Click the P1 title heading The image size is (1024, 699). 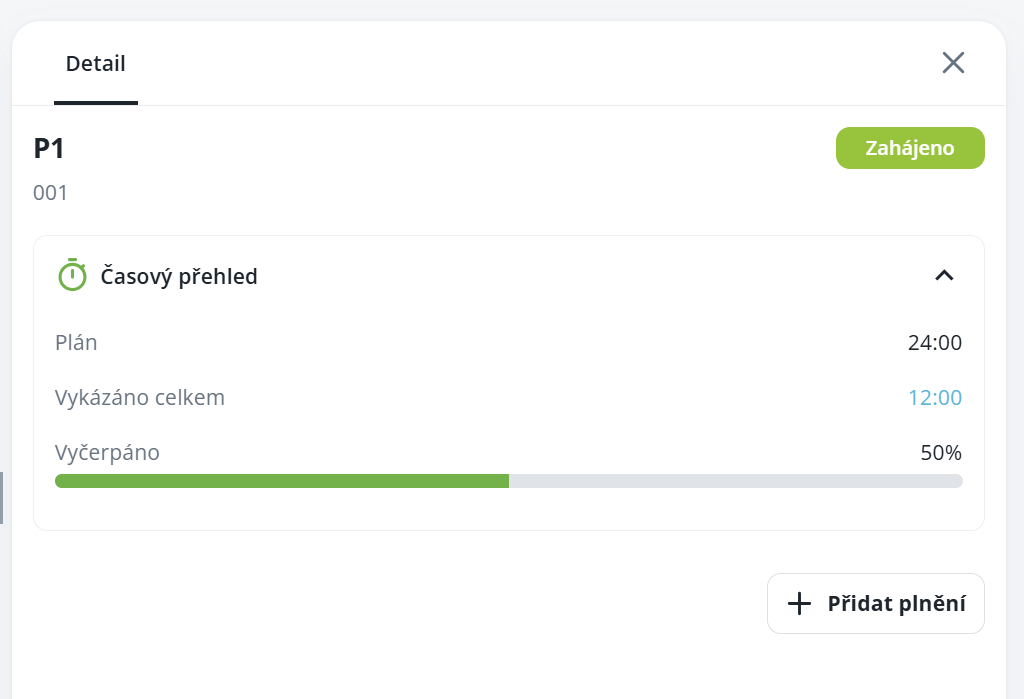[49, 148]
